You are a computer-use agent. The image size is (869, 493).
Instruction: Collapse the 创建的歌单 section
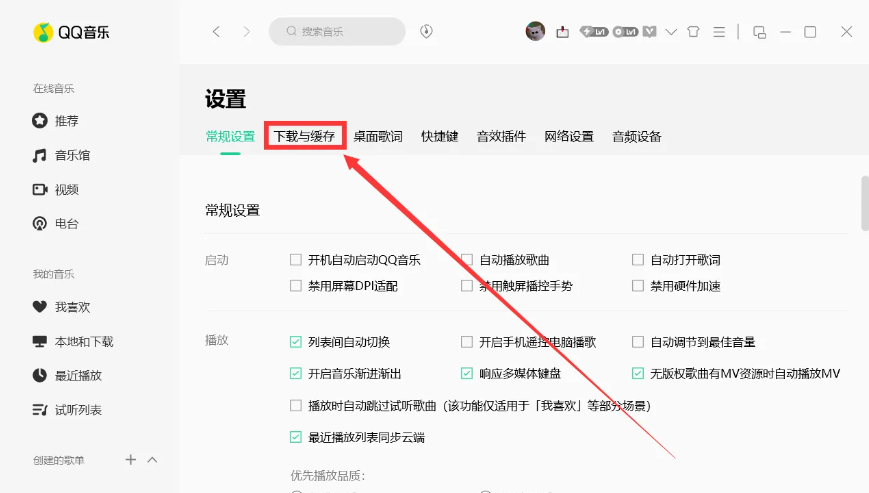coord(153,460)
